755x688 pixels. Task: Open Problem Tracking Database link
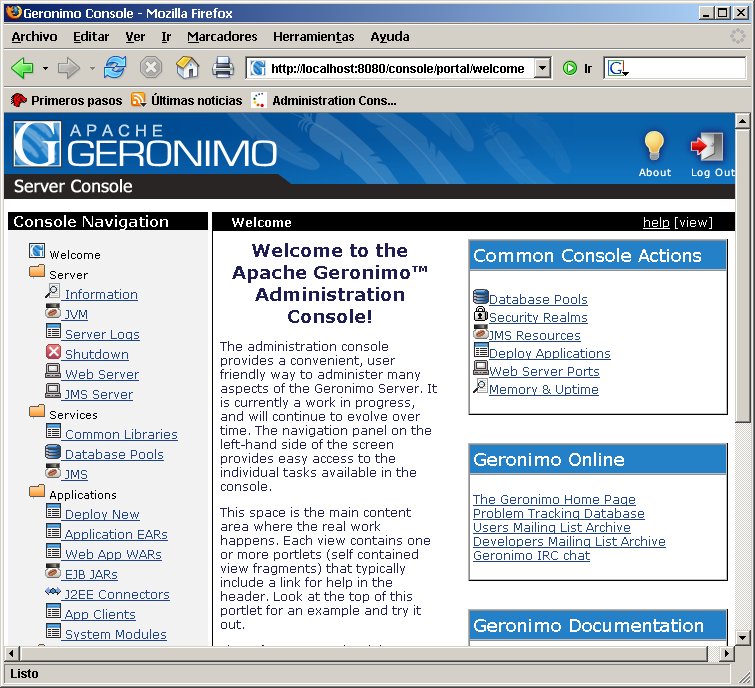point(559,513)
